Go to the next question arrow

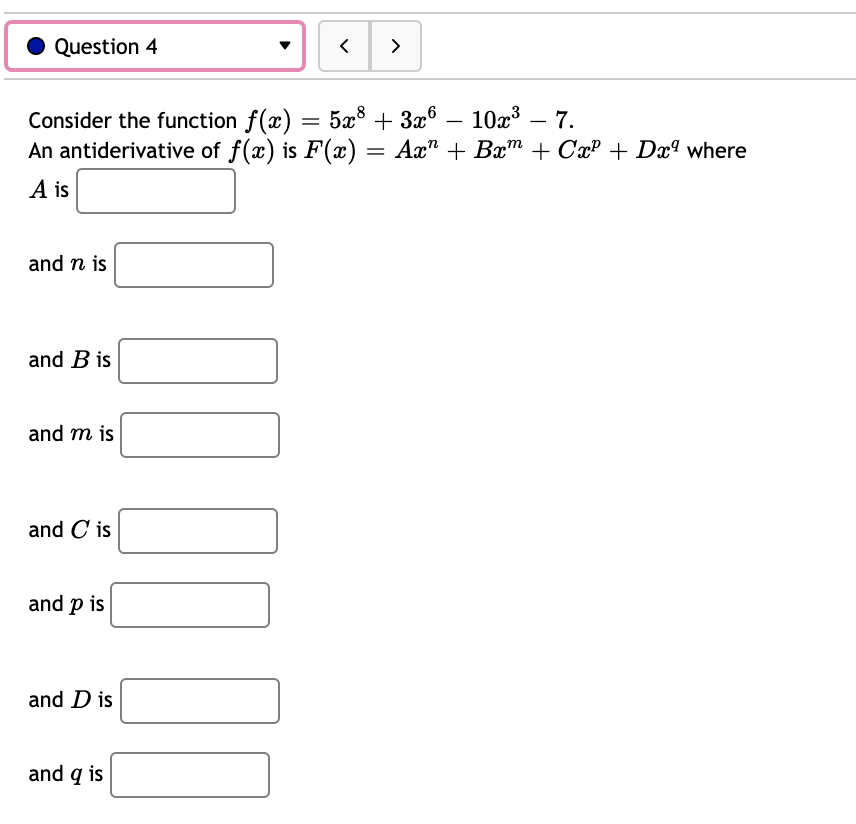point(396,46)
